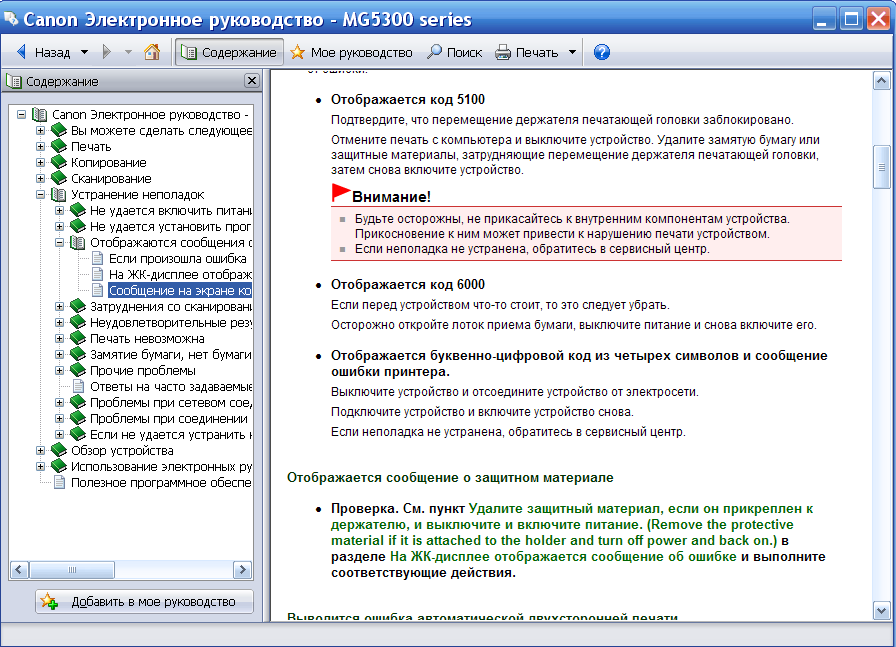The image size is (896, 647).
Task: Click book icon beside Проблемы при соединении
Action: 78,418
